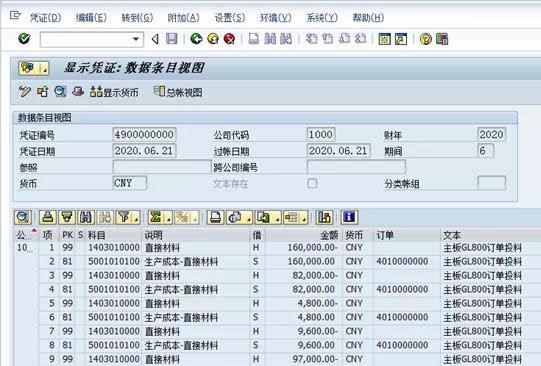Image resolution: width=541 pixels, height=366 pixels.
Task: Click the 文本 column header
Action: click(x=491, y=235)
